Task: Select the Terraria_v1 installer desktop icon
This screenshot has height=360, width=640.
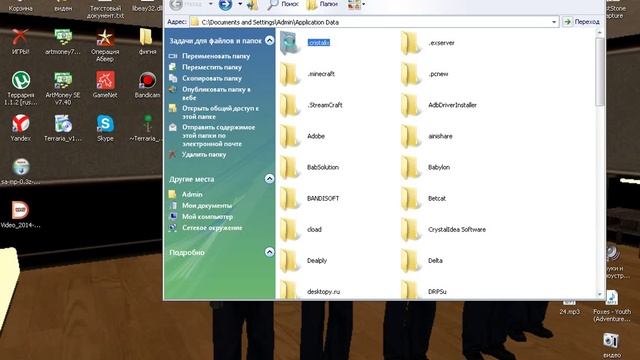Action: pos(63,128)
